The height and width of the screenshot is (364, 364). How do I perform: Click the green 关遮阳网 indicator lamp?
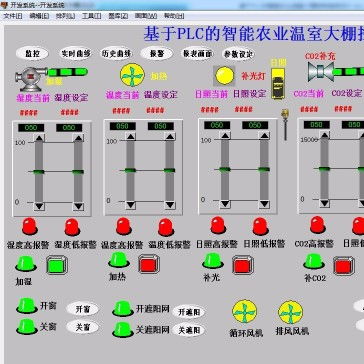pos(123,330)
